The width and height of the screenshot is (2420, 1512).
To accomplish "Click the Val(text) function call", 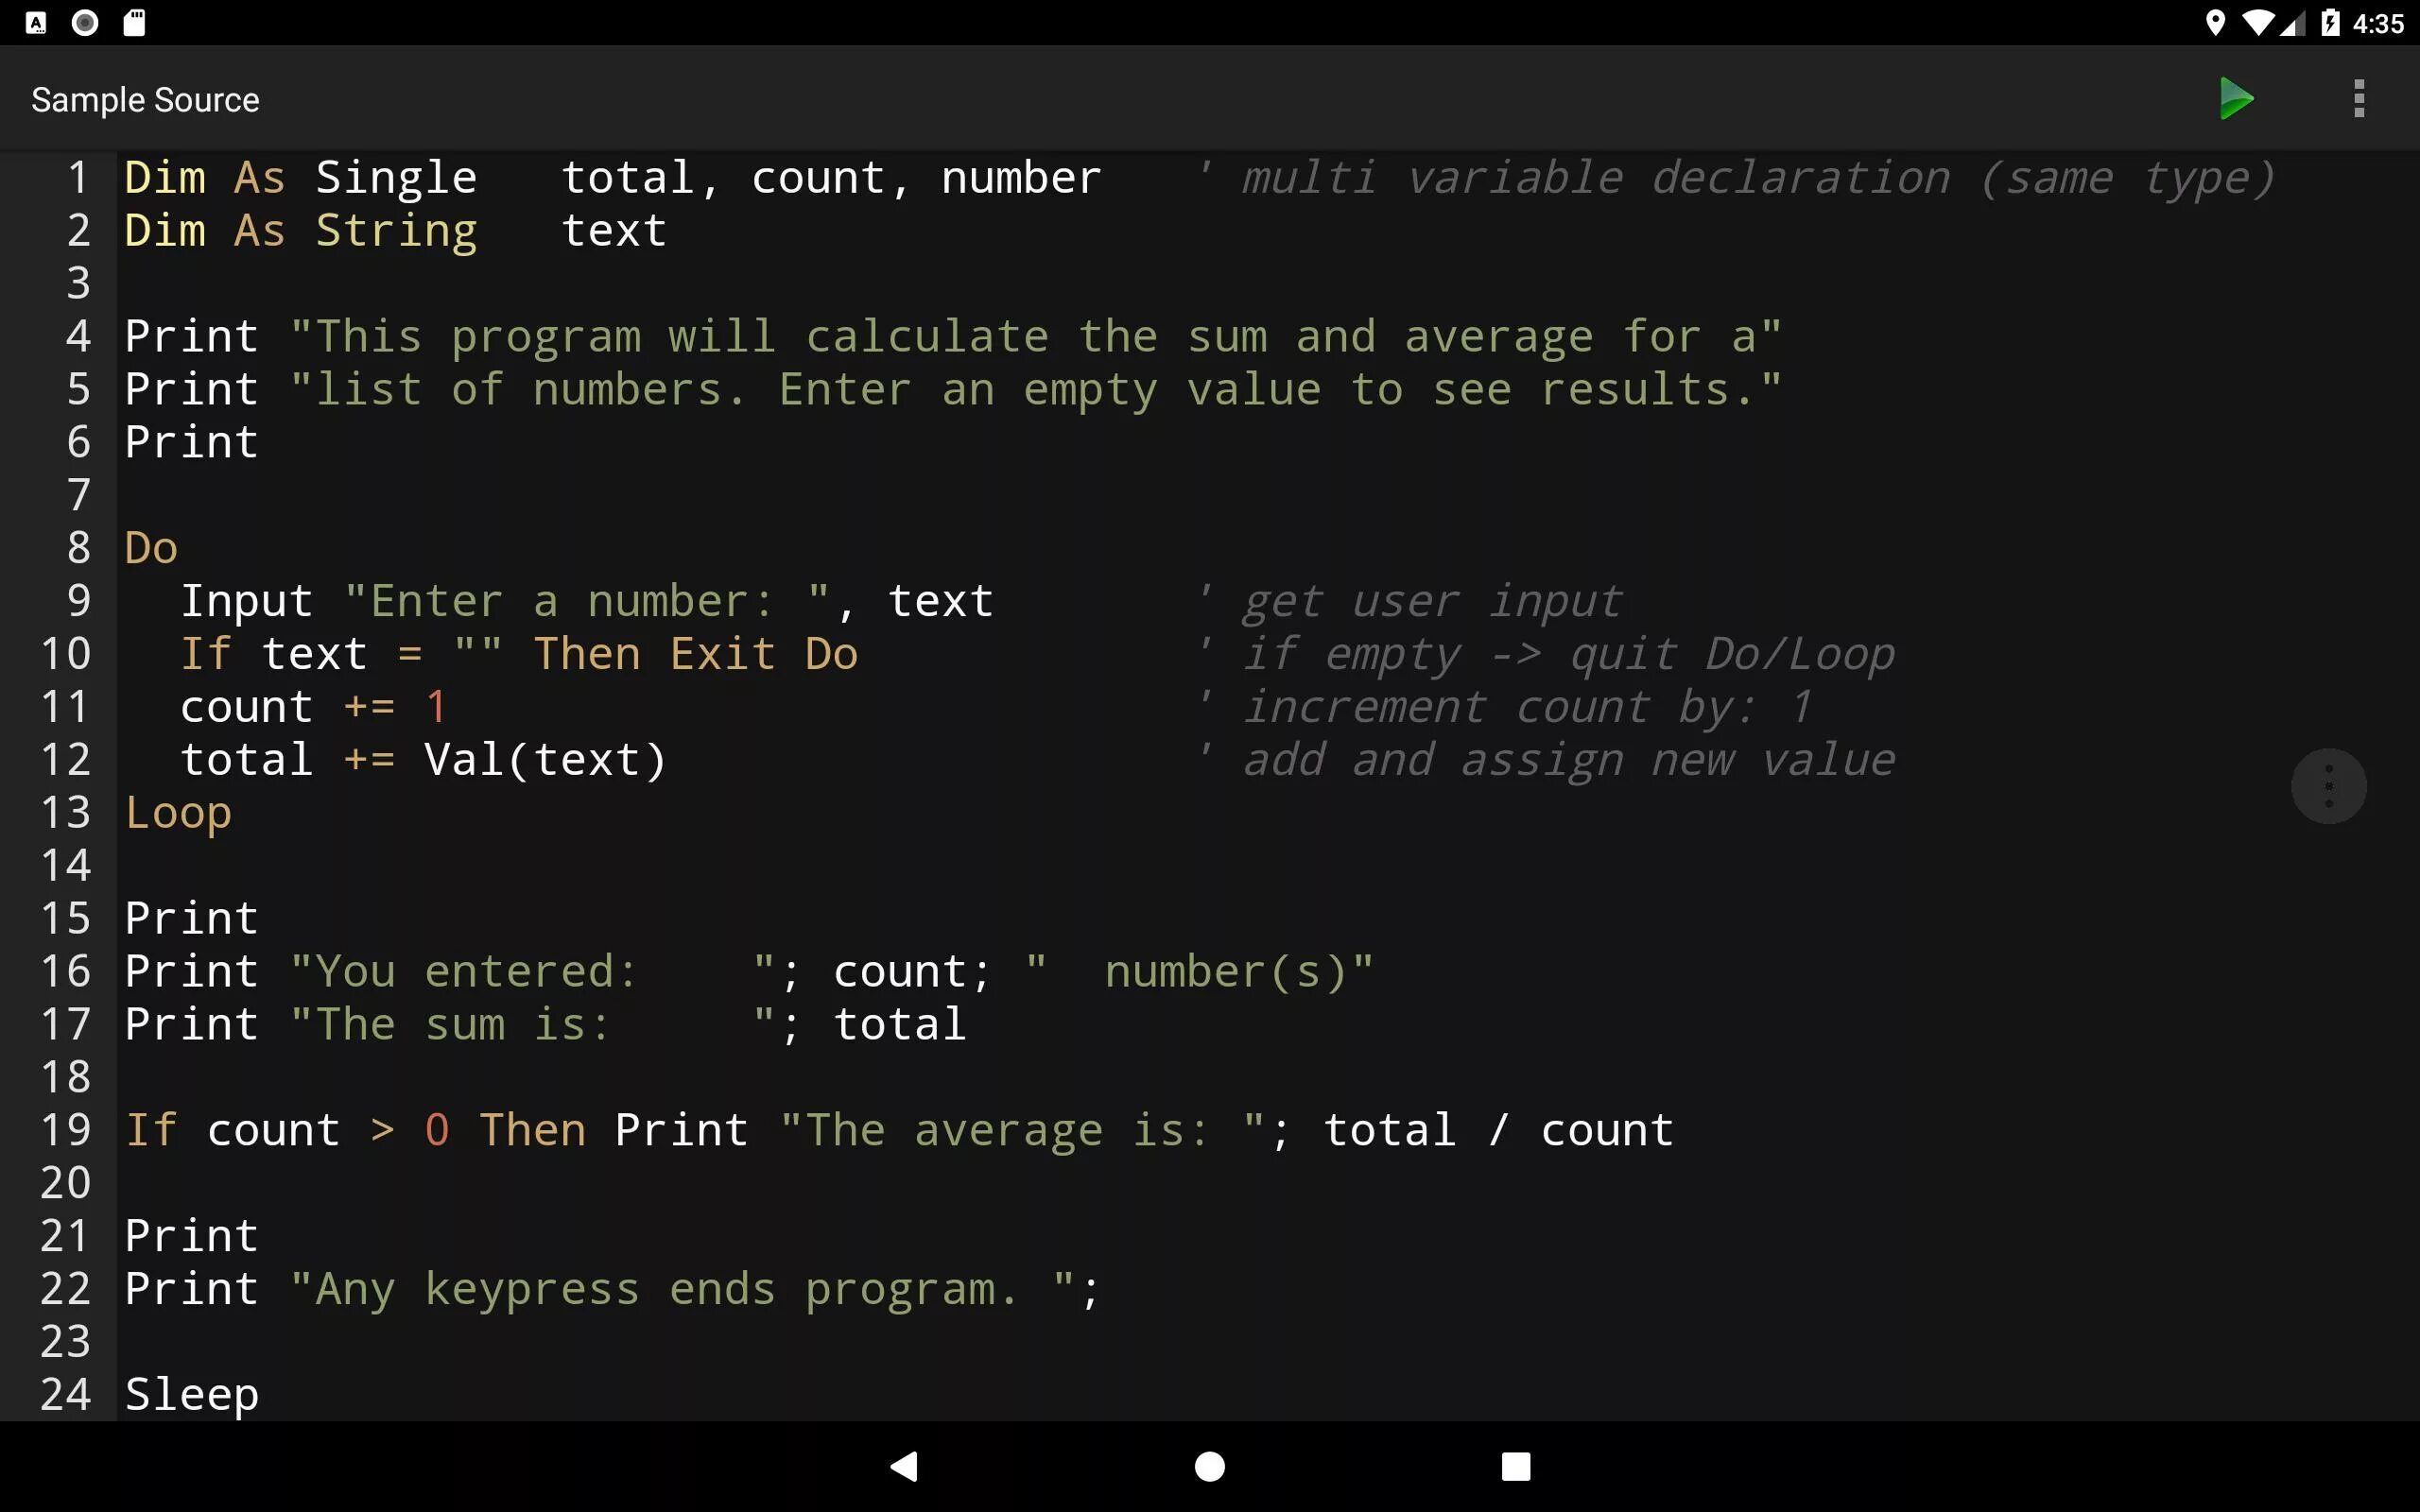I will tap(544, 760).
